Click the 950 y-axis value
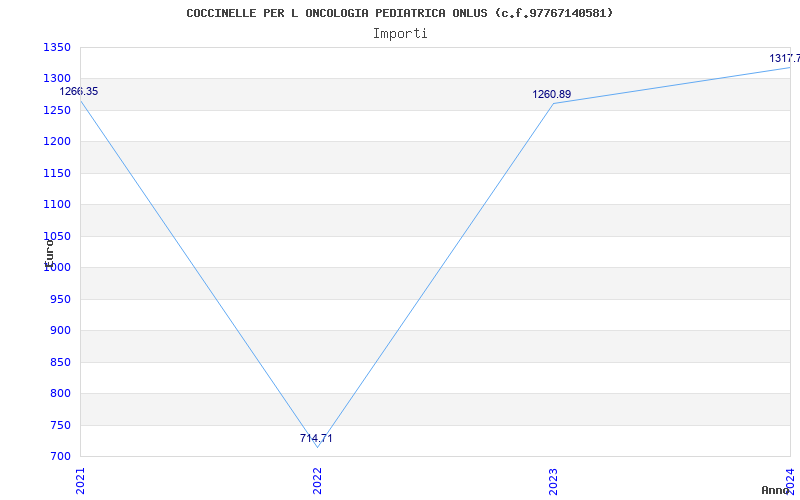This screenshot has height=500, width=800. point(60,299)
